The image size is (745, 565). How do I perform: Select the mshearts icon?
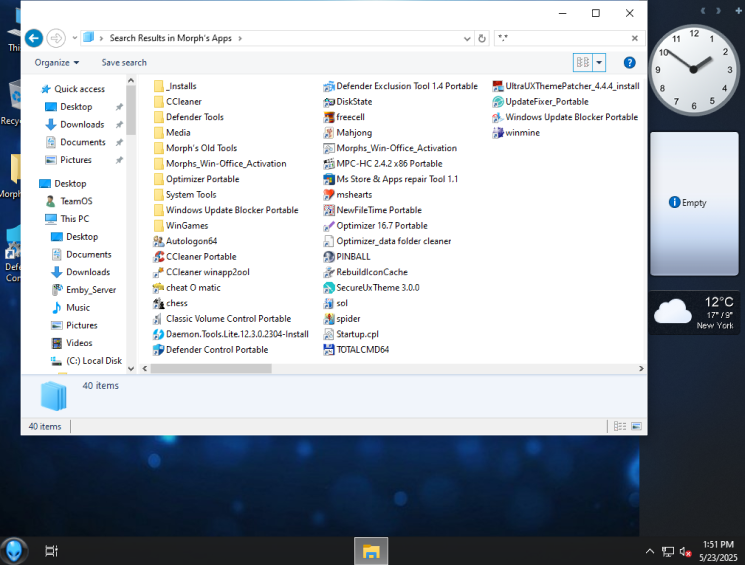pyautogui.click(x=329, y=194)
